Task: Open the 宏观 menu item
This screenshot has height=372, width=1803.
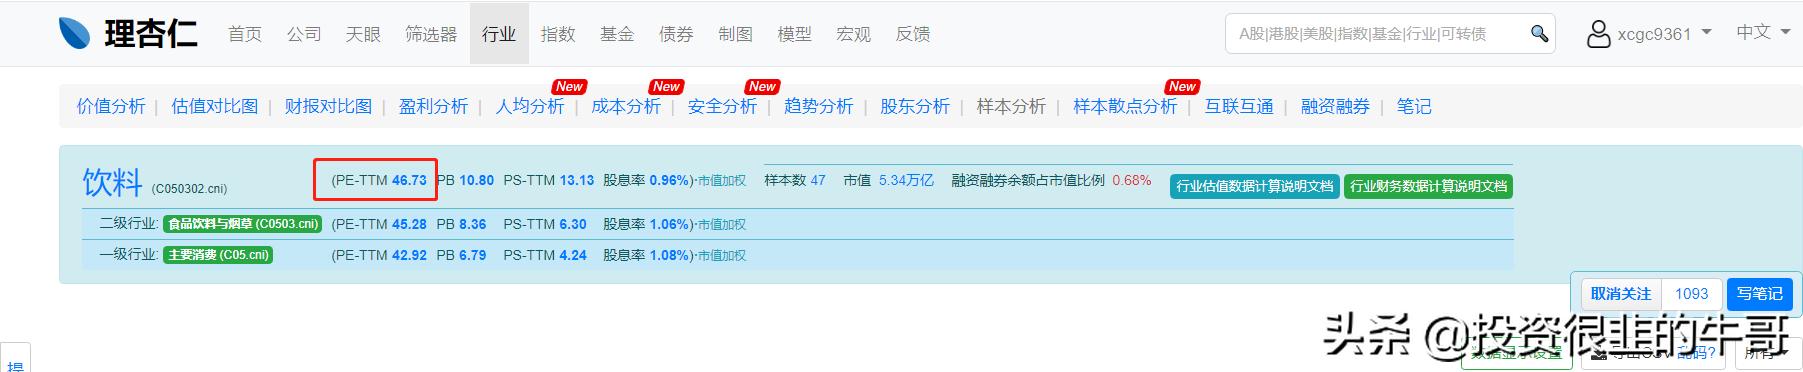Action: tap(853, 34)
